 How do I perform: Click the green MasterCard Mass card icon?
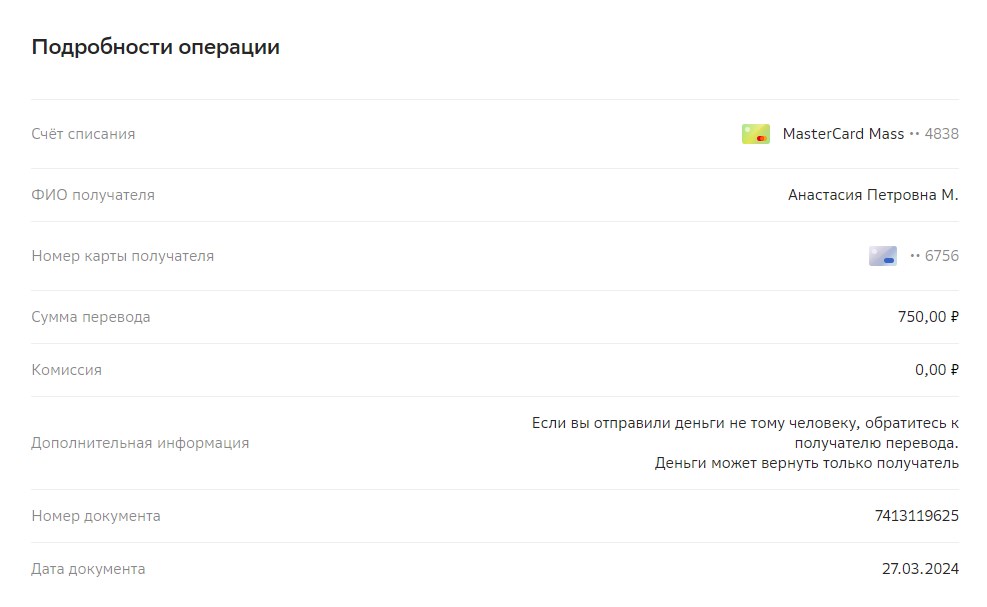coord(755,133)
